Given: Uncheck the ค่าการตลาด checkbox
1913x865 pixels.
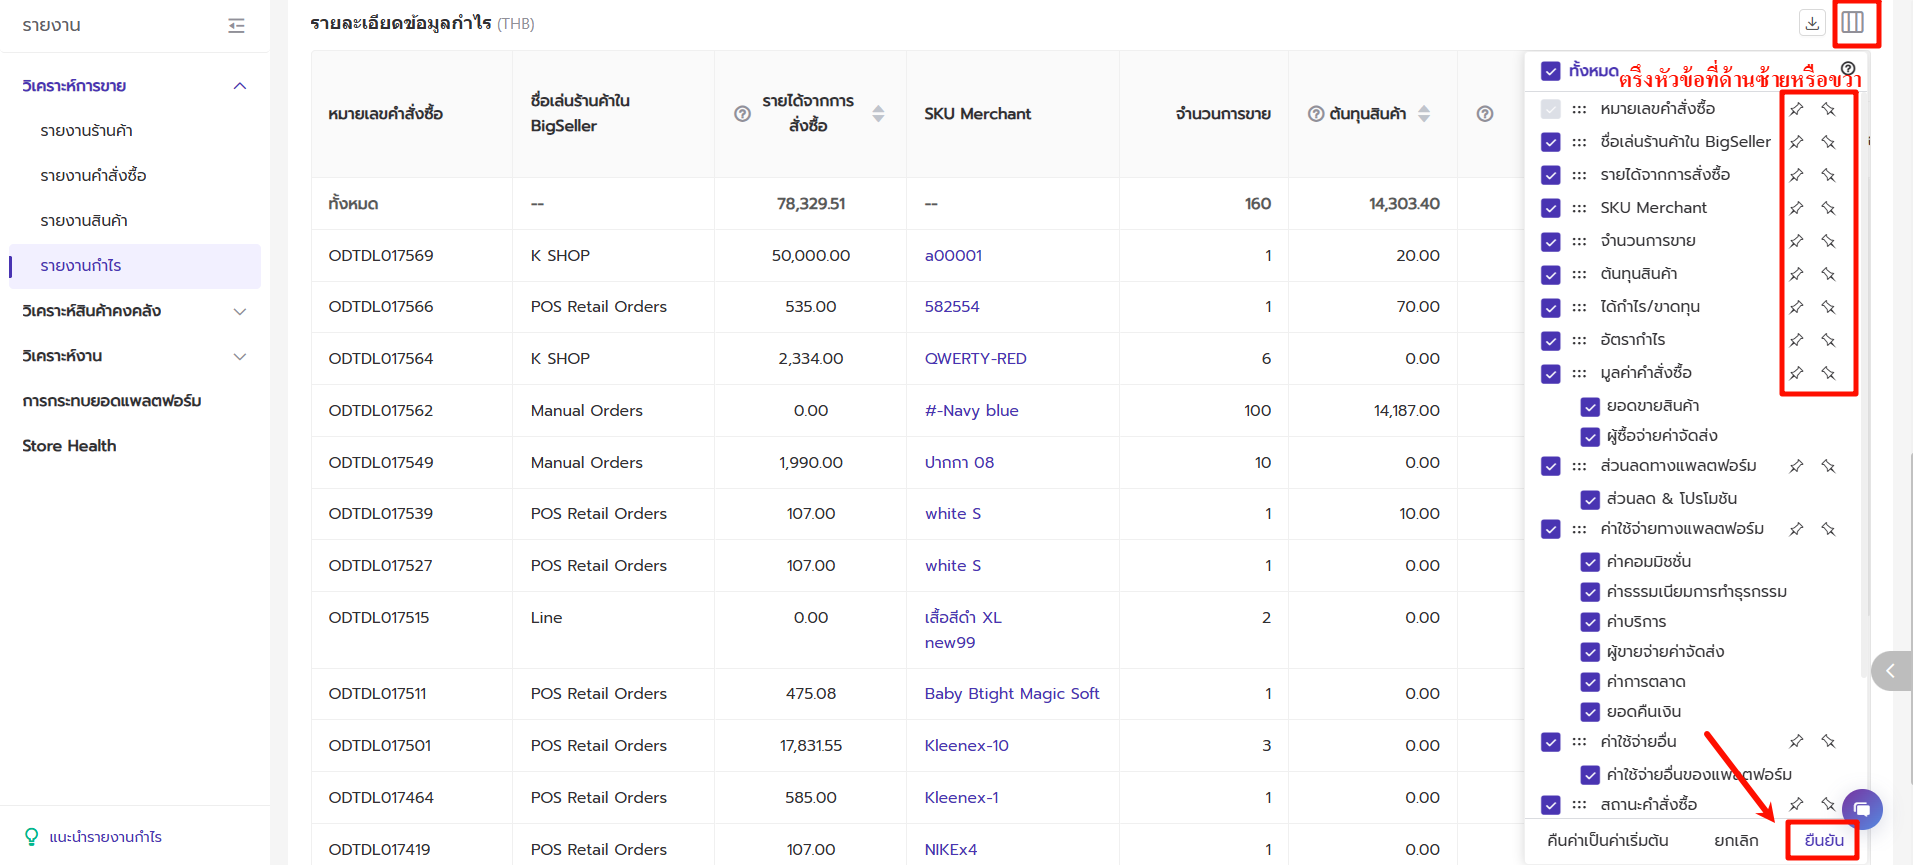Looking at the screenshot, I should click(x=1590, y=682).
